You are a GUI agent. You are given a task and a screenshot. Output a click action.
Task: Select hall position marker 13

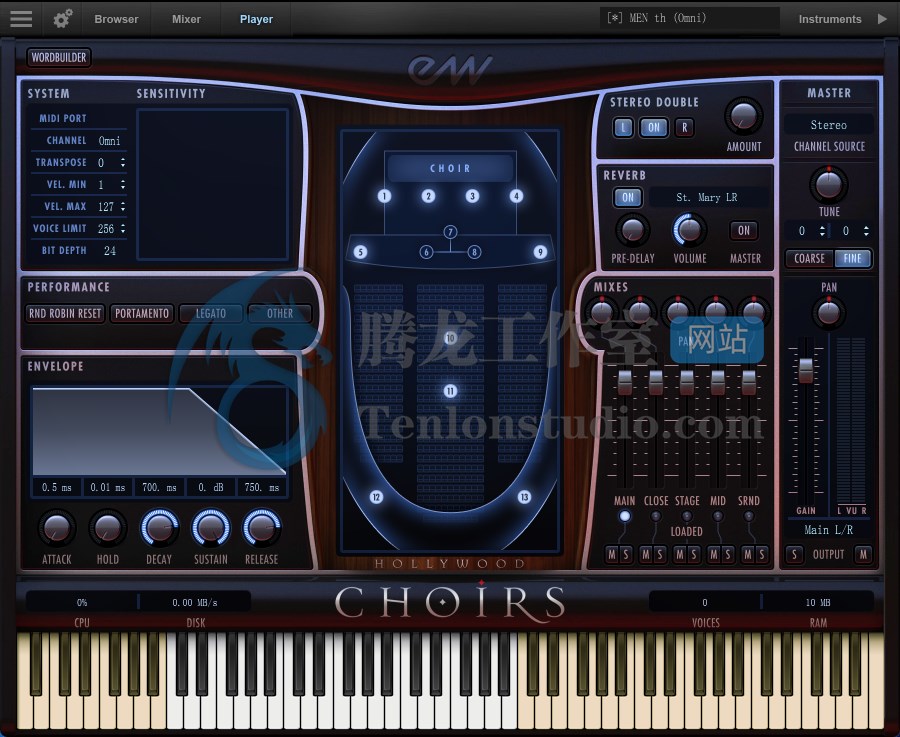point(524,497)
